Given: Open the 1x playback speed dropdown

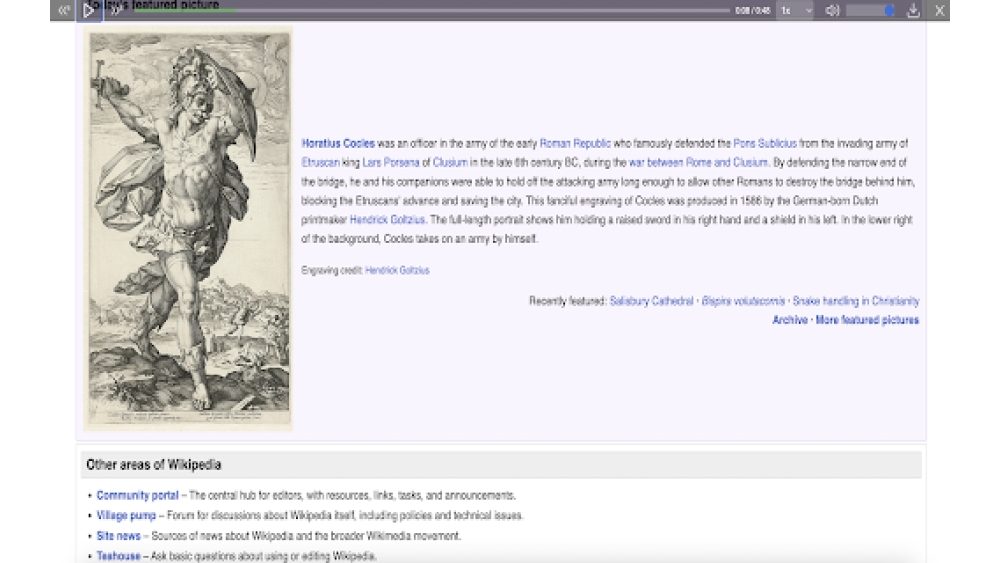Looking at the screenshot, I should coord(796,10).
